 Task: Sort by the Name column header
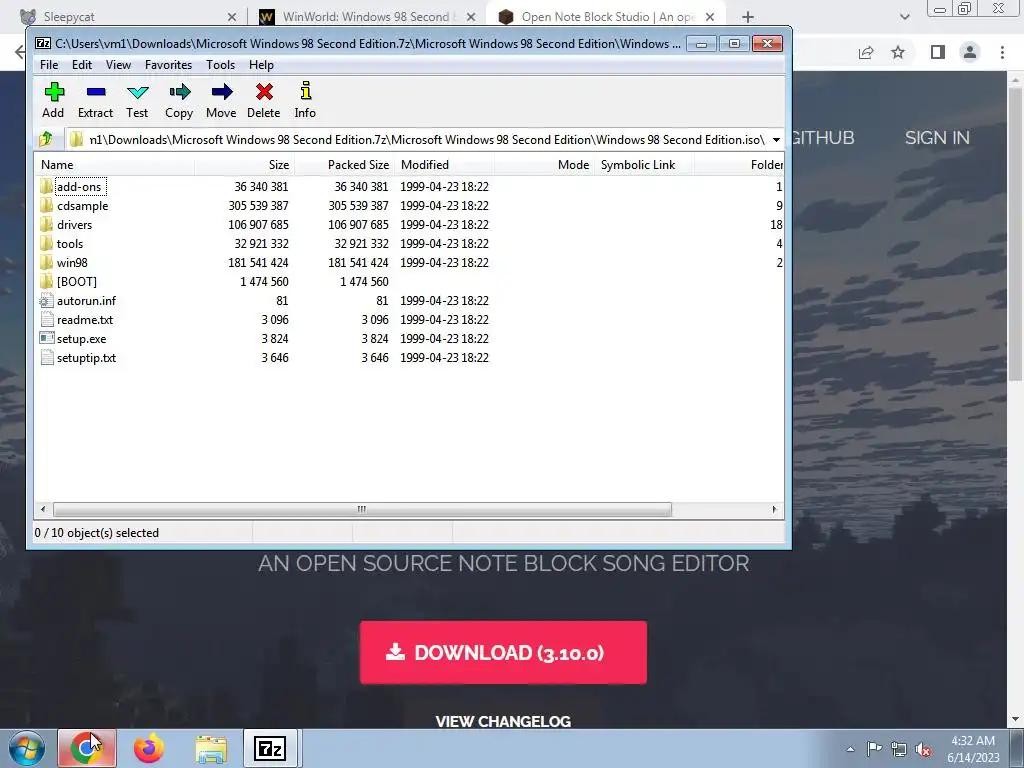[x=115, y=165]
